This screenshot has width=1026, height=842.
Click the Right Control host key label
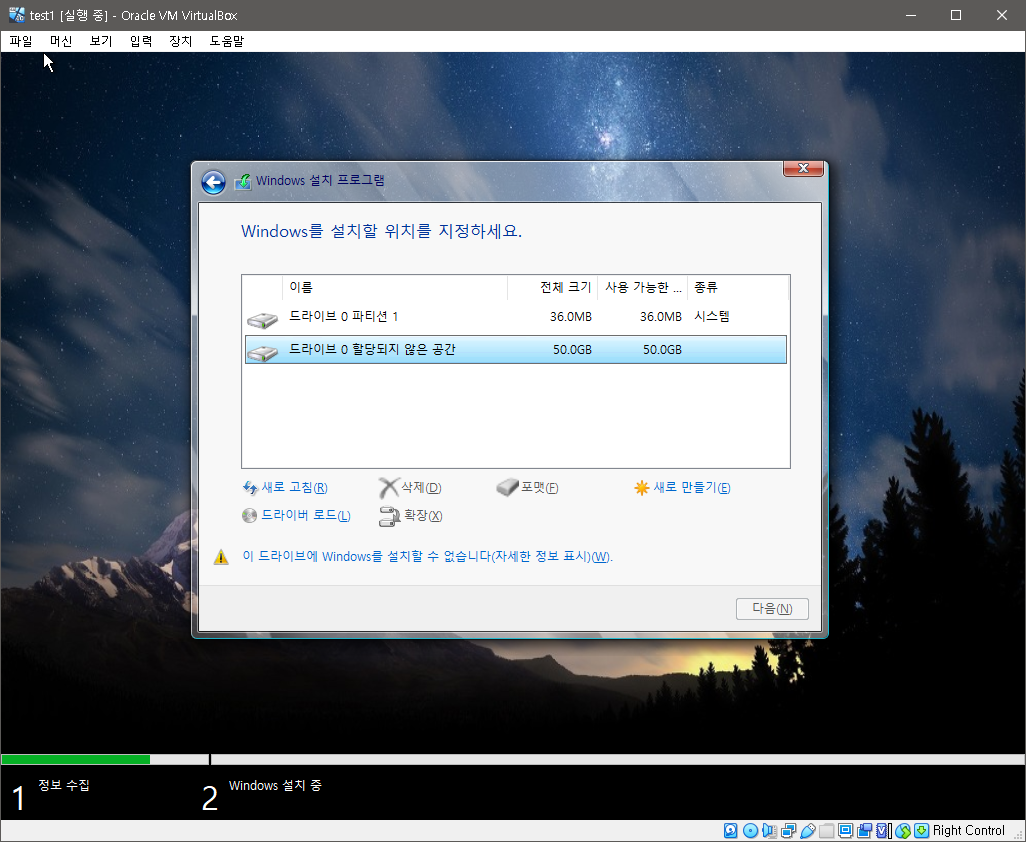[968, 830]
